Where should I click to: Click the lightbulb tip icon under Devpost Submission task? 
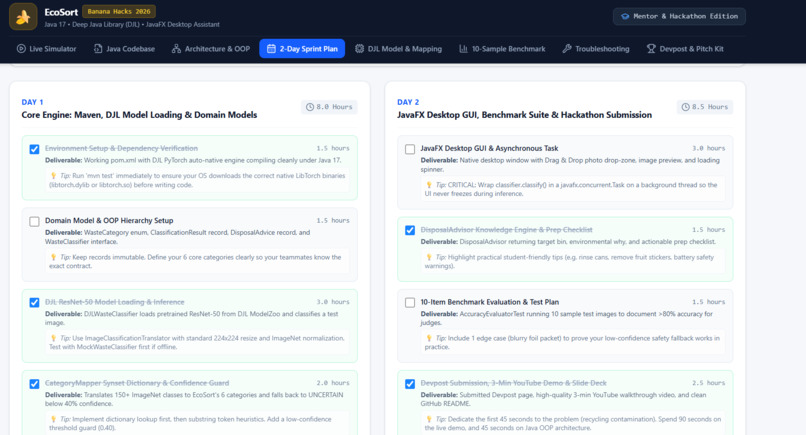point(429,419)
